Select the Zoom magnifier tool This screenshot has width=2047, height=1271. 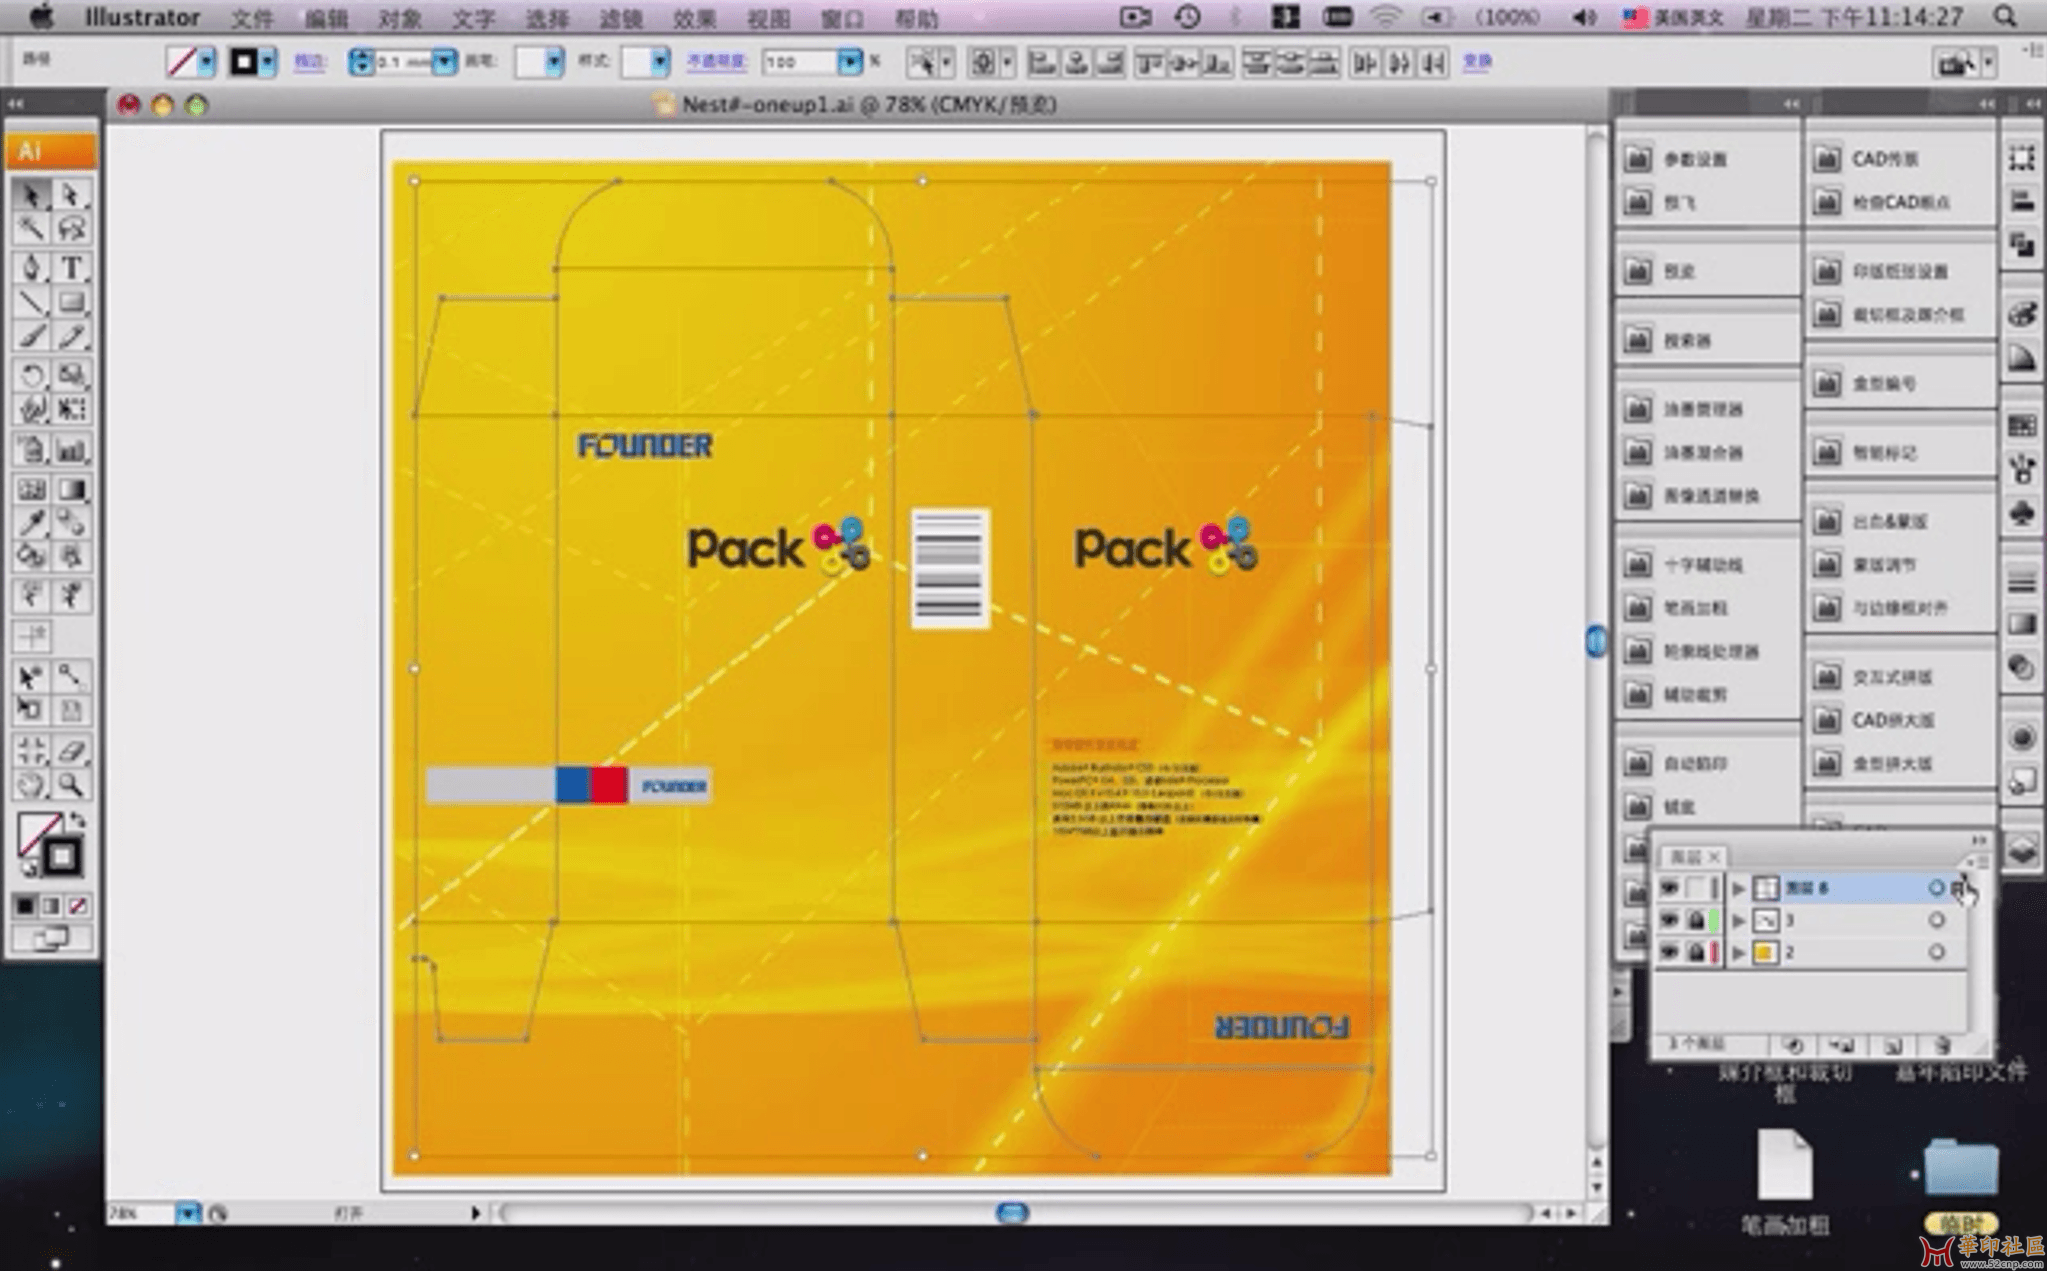[71, 784]
